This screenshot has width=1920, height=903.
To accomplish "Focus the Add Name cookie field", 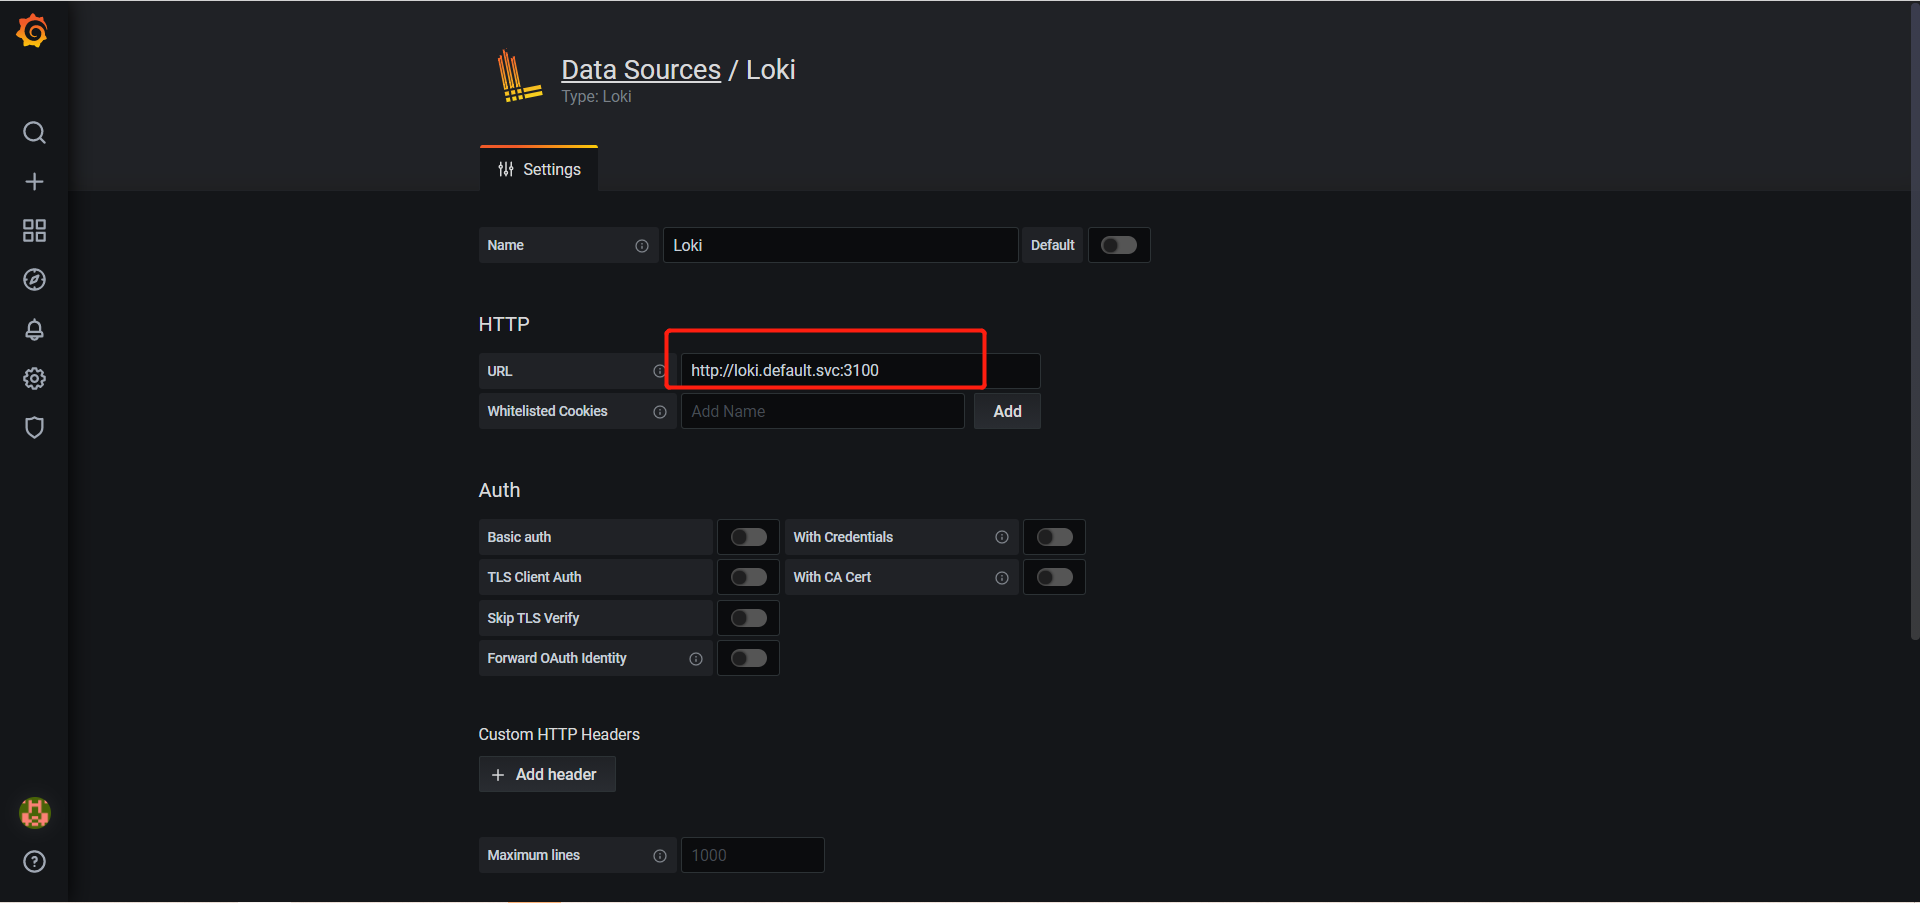I will tap(822, 411).
